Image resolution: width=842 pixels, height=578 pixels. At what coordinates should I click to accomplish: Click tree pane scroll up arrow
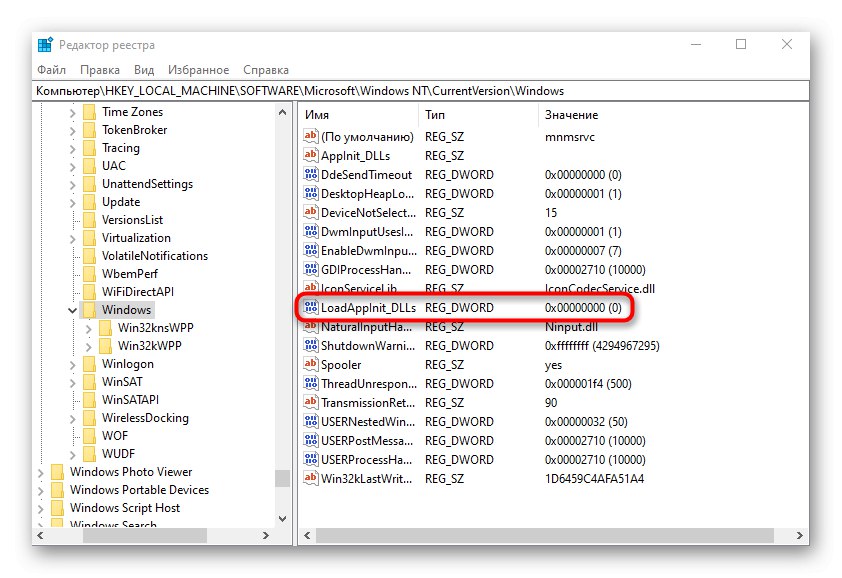pyautogui.click(x=282, y=112)
